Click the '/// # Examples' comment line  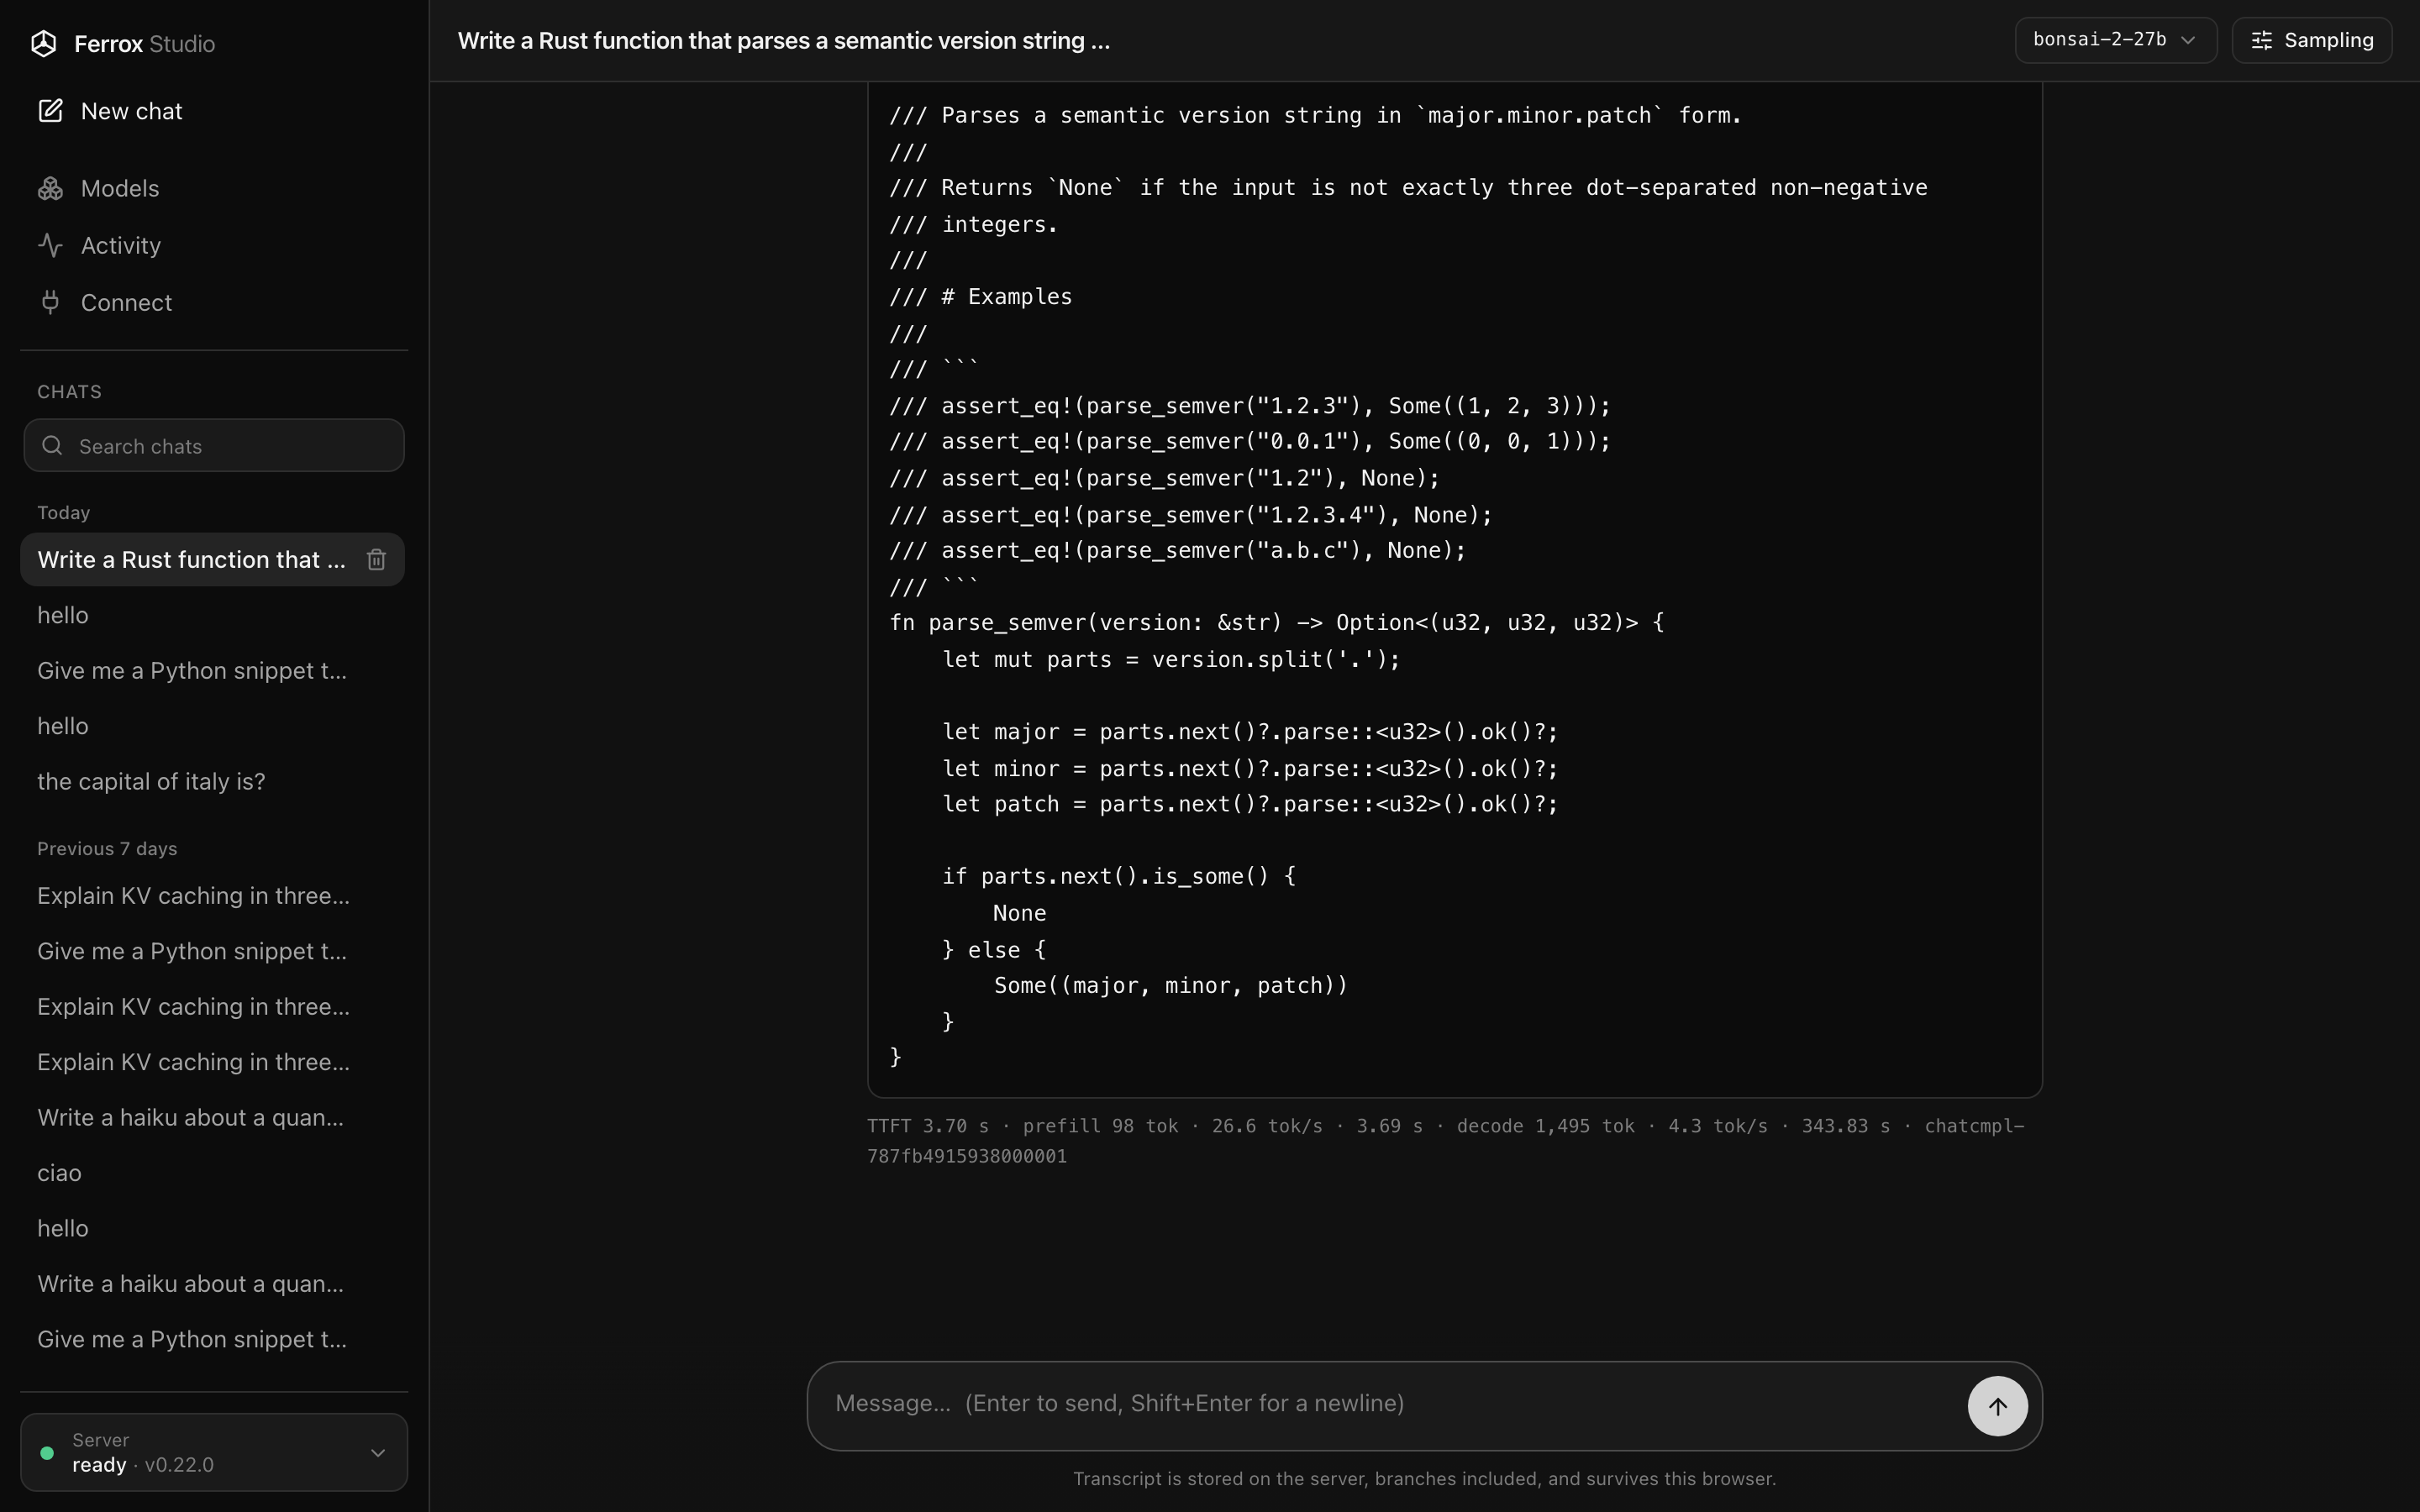(x=981, y=297)
